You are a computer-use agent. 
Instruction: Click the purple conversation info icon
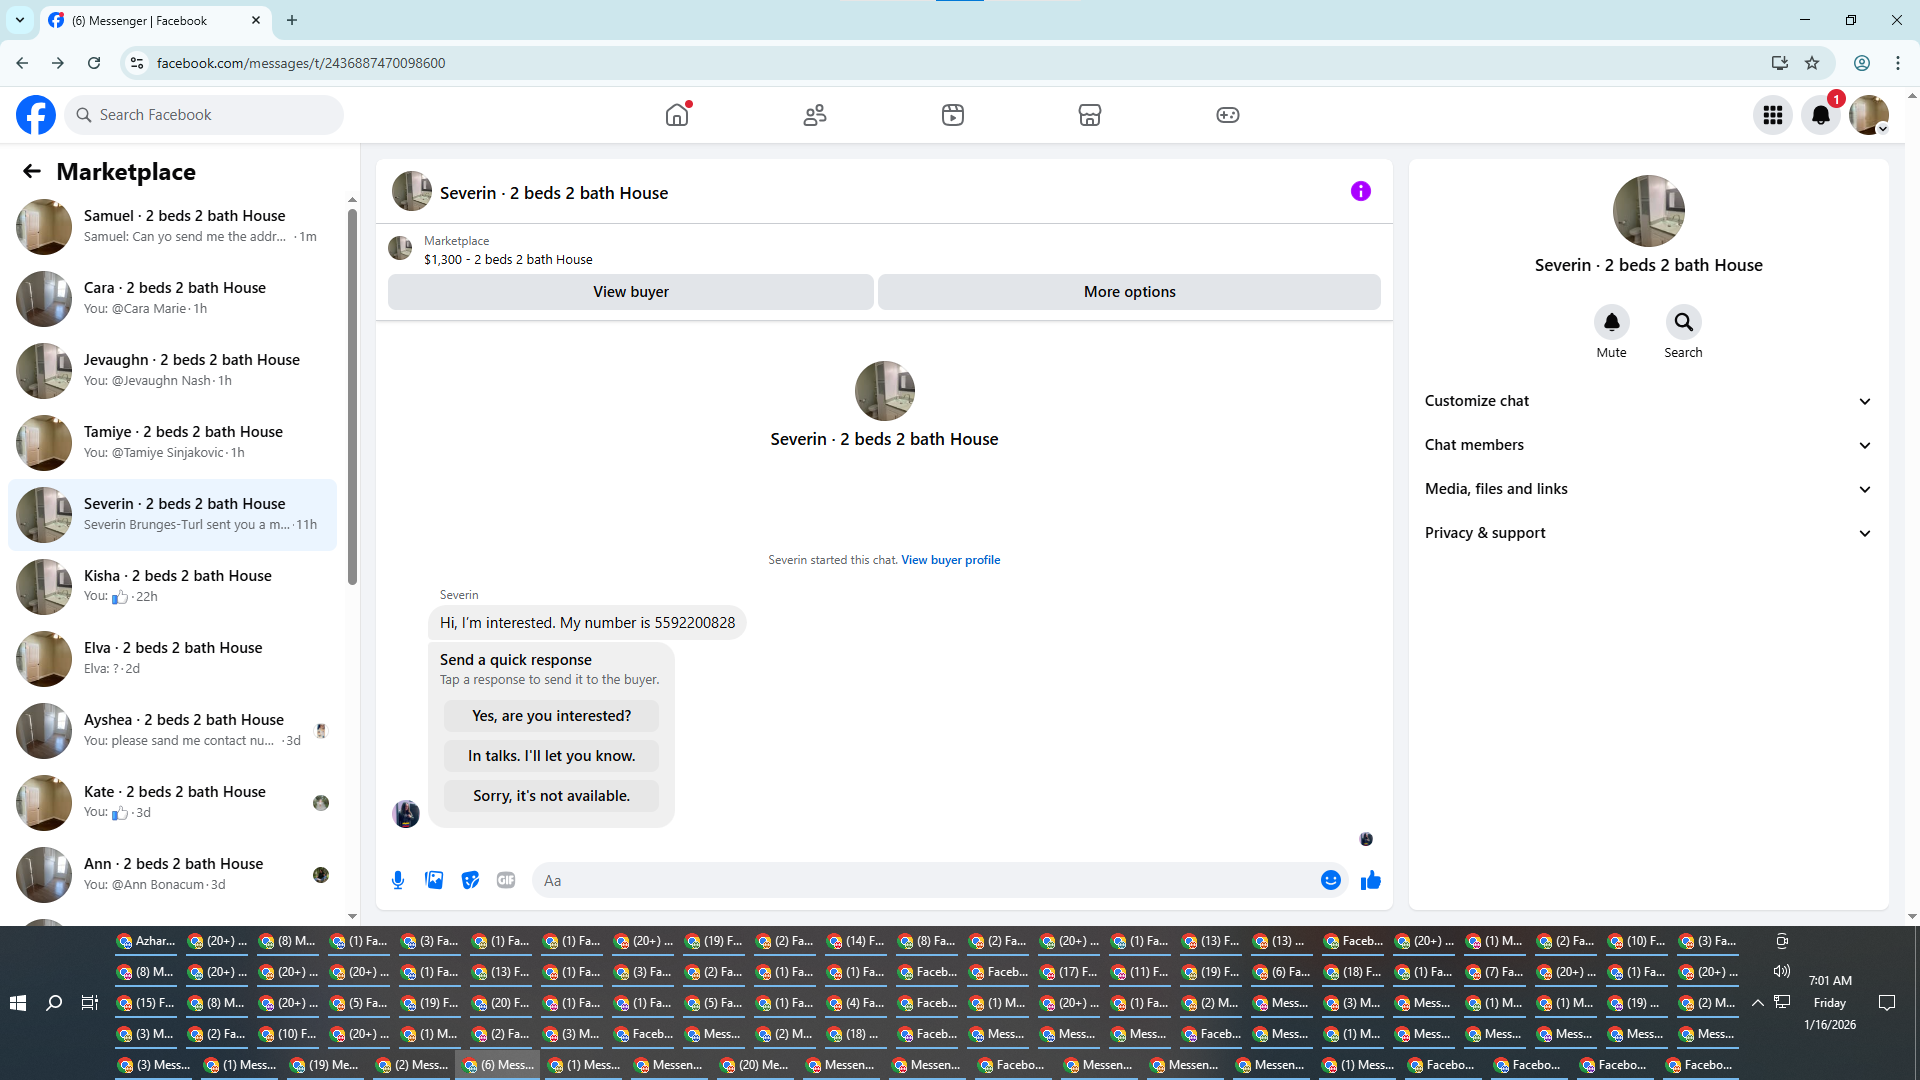click(1360, 191)
